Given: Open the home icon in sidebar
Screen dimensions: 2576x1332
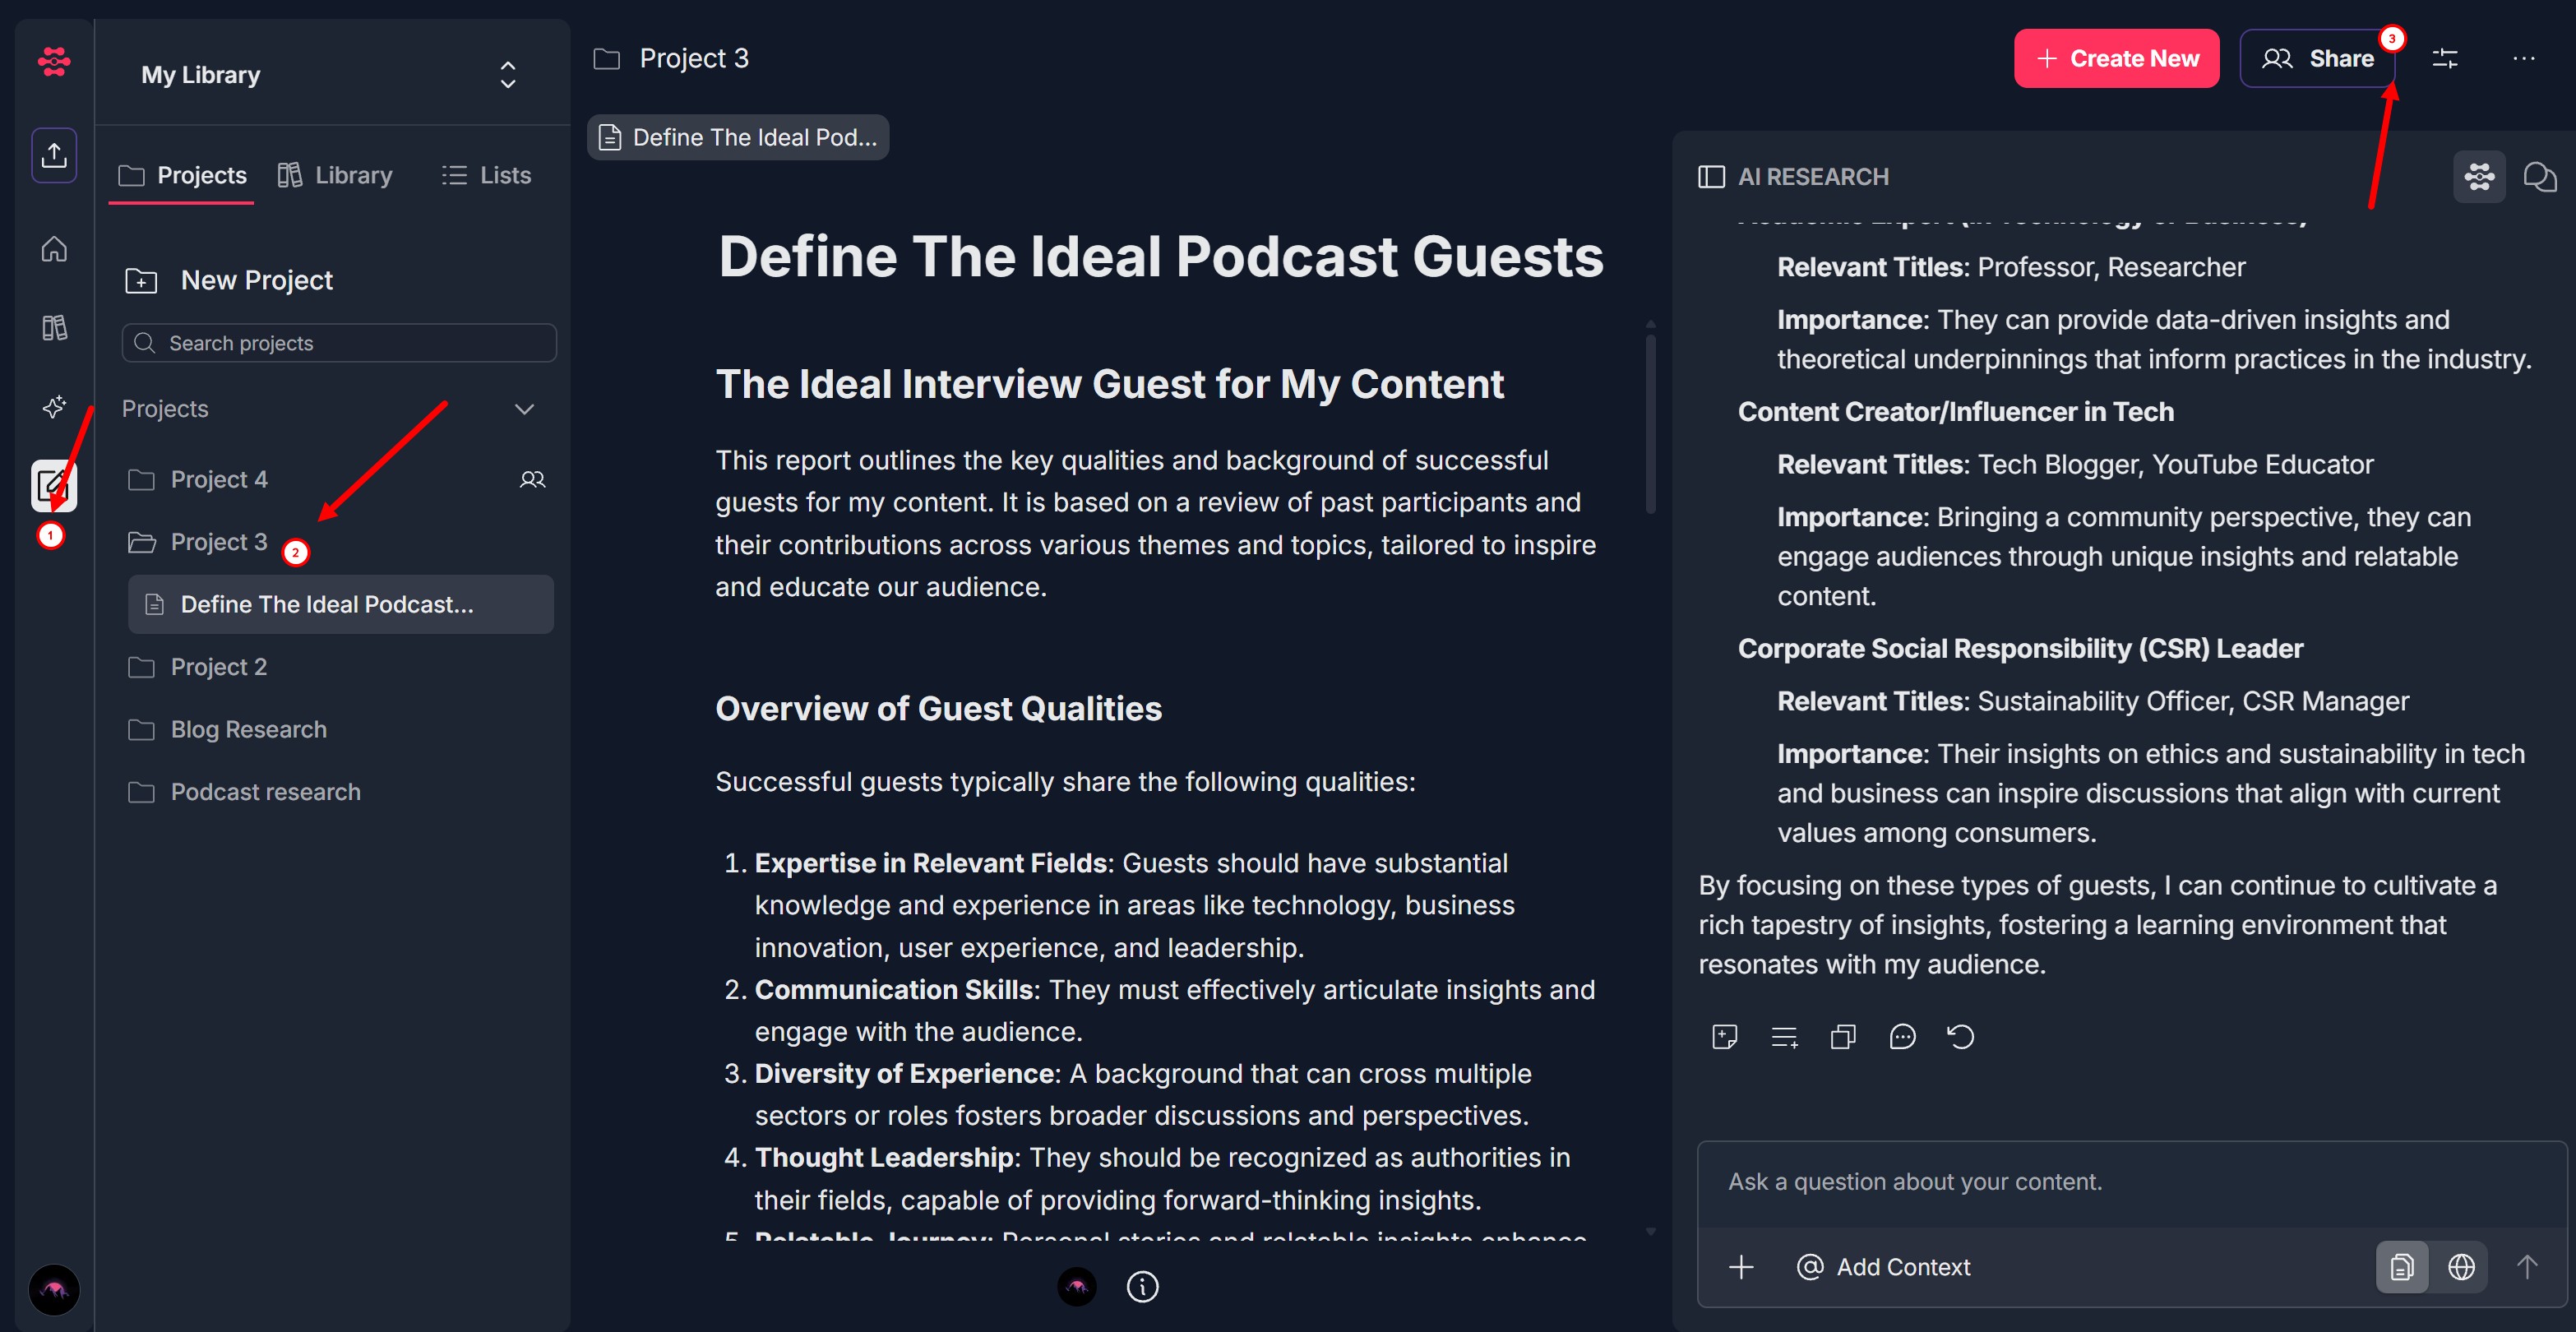Looking at the screenshot, I should pos(54,249).
